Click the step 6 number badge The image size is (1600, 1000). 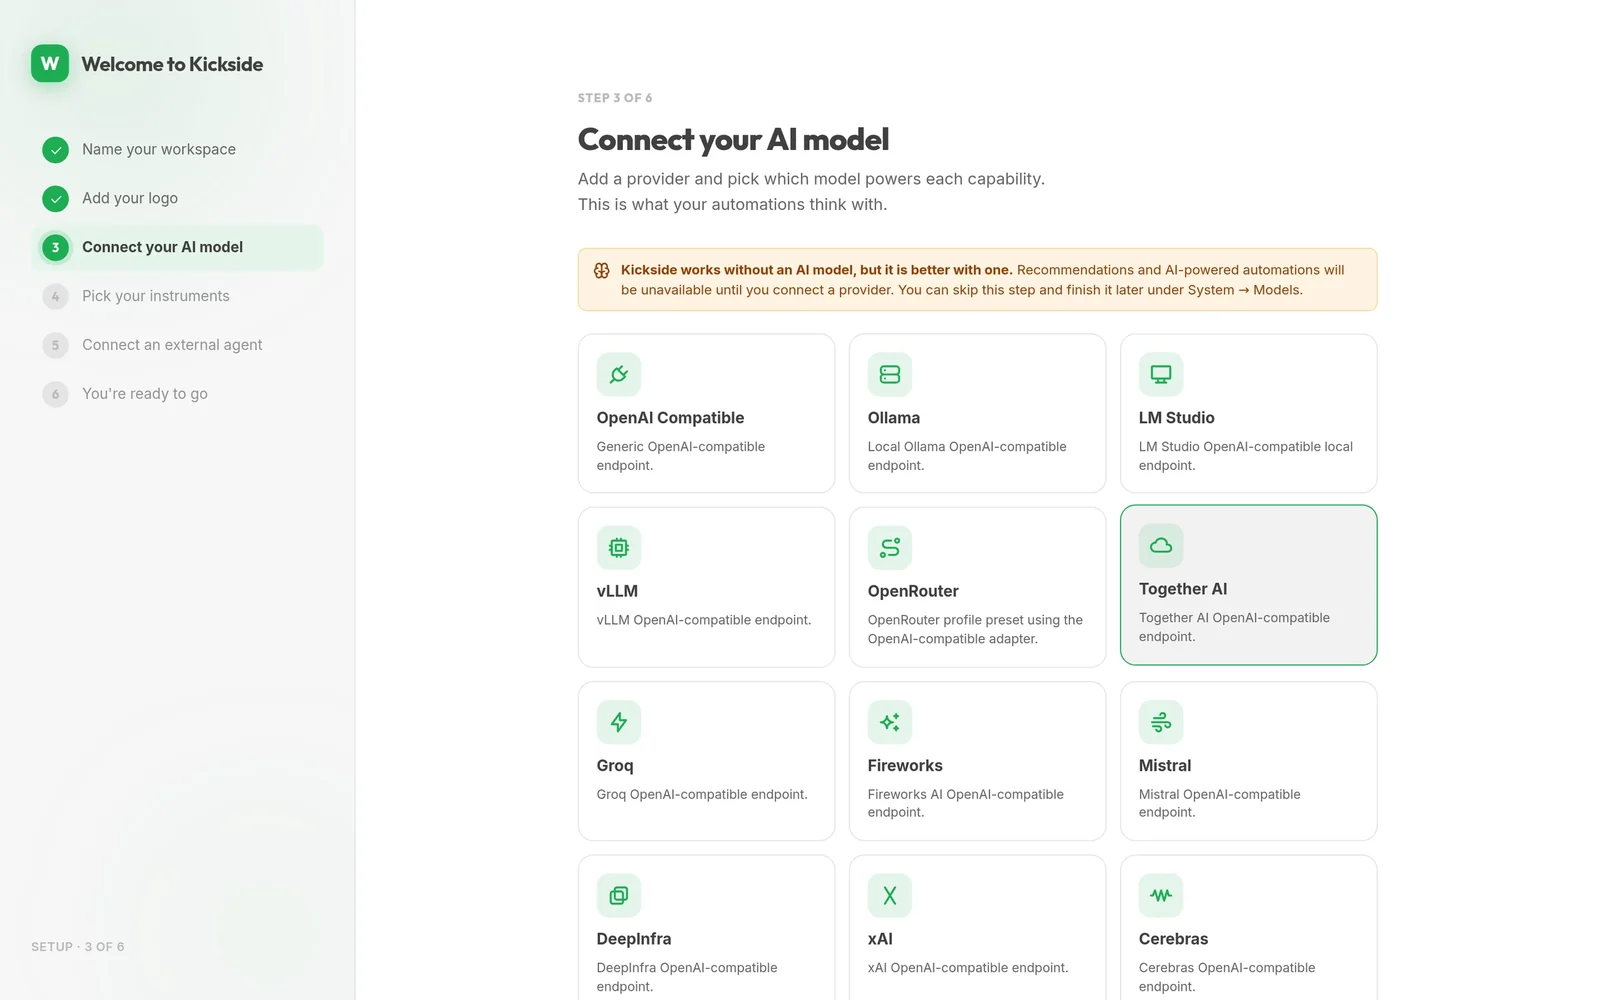(x=56, y=395)
